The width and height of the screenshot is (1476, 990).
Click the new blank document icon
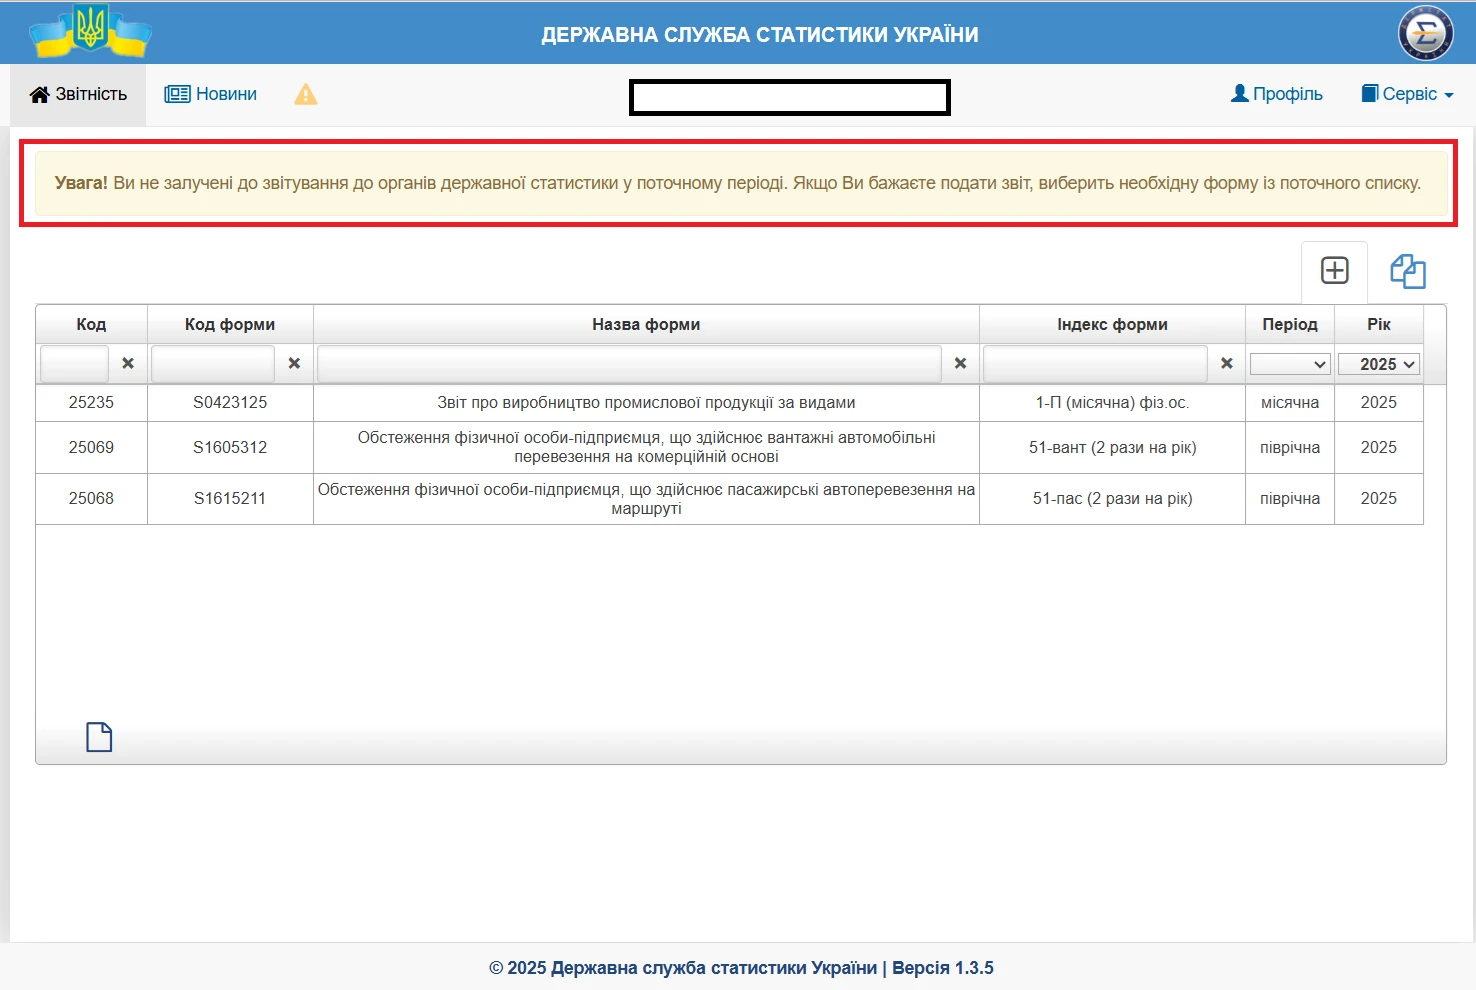[99, 737]
